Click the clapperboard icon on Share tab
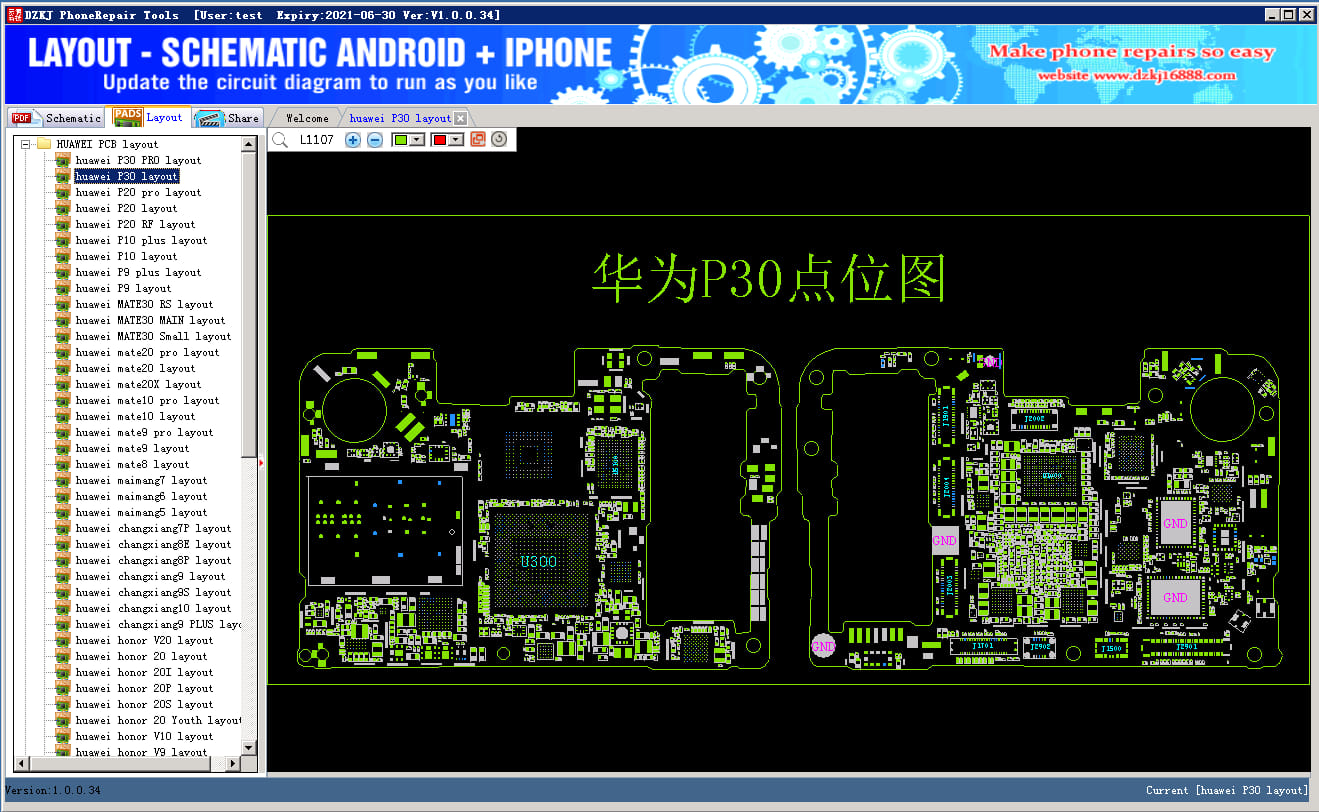The width and height of the screenshot is (1319, 812). pyautogui.click(x=209, y=118)
